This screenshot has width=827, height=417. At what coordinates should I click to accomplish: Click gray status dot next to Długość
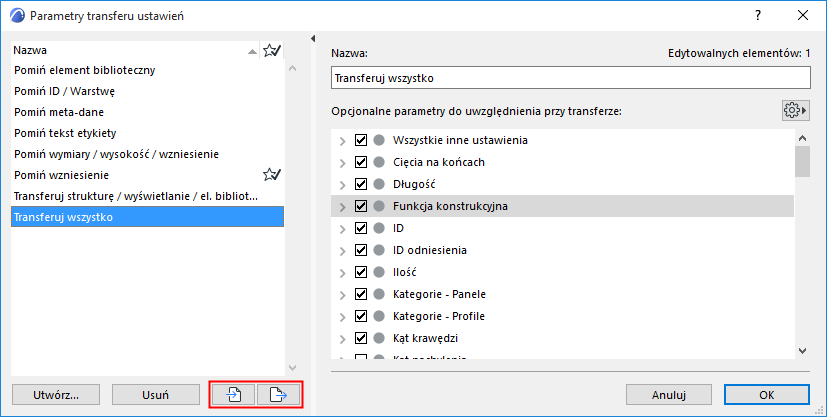[379, 184]
